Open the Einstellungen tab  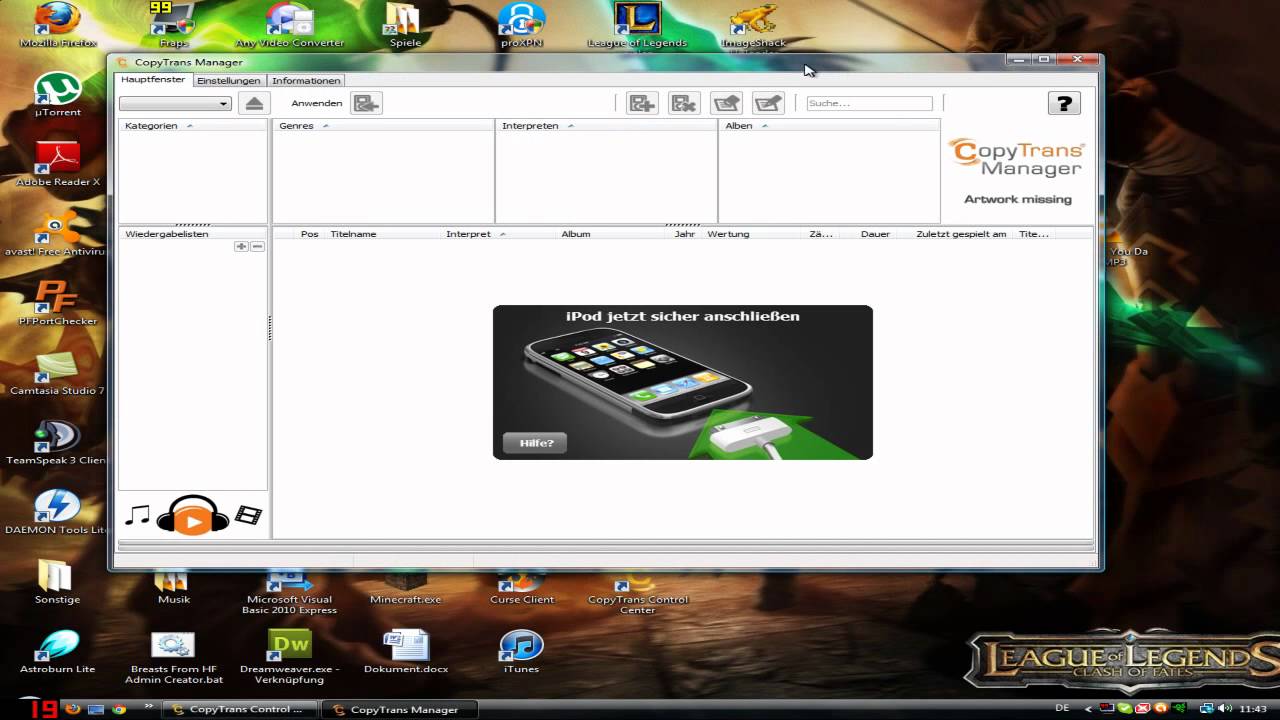(x=229, y=80)
